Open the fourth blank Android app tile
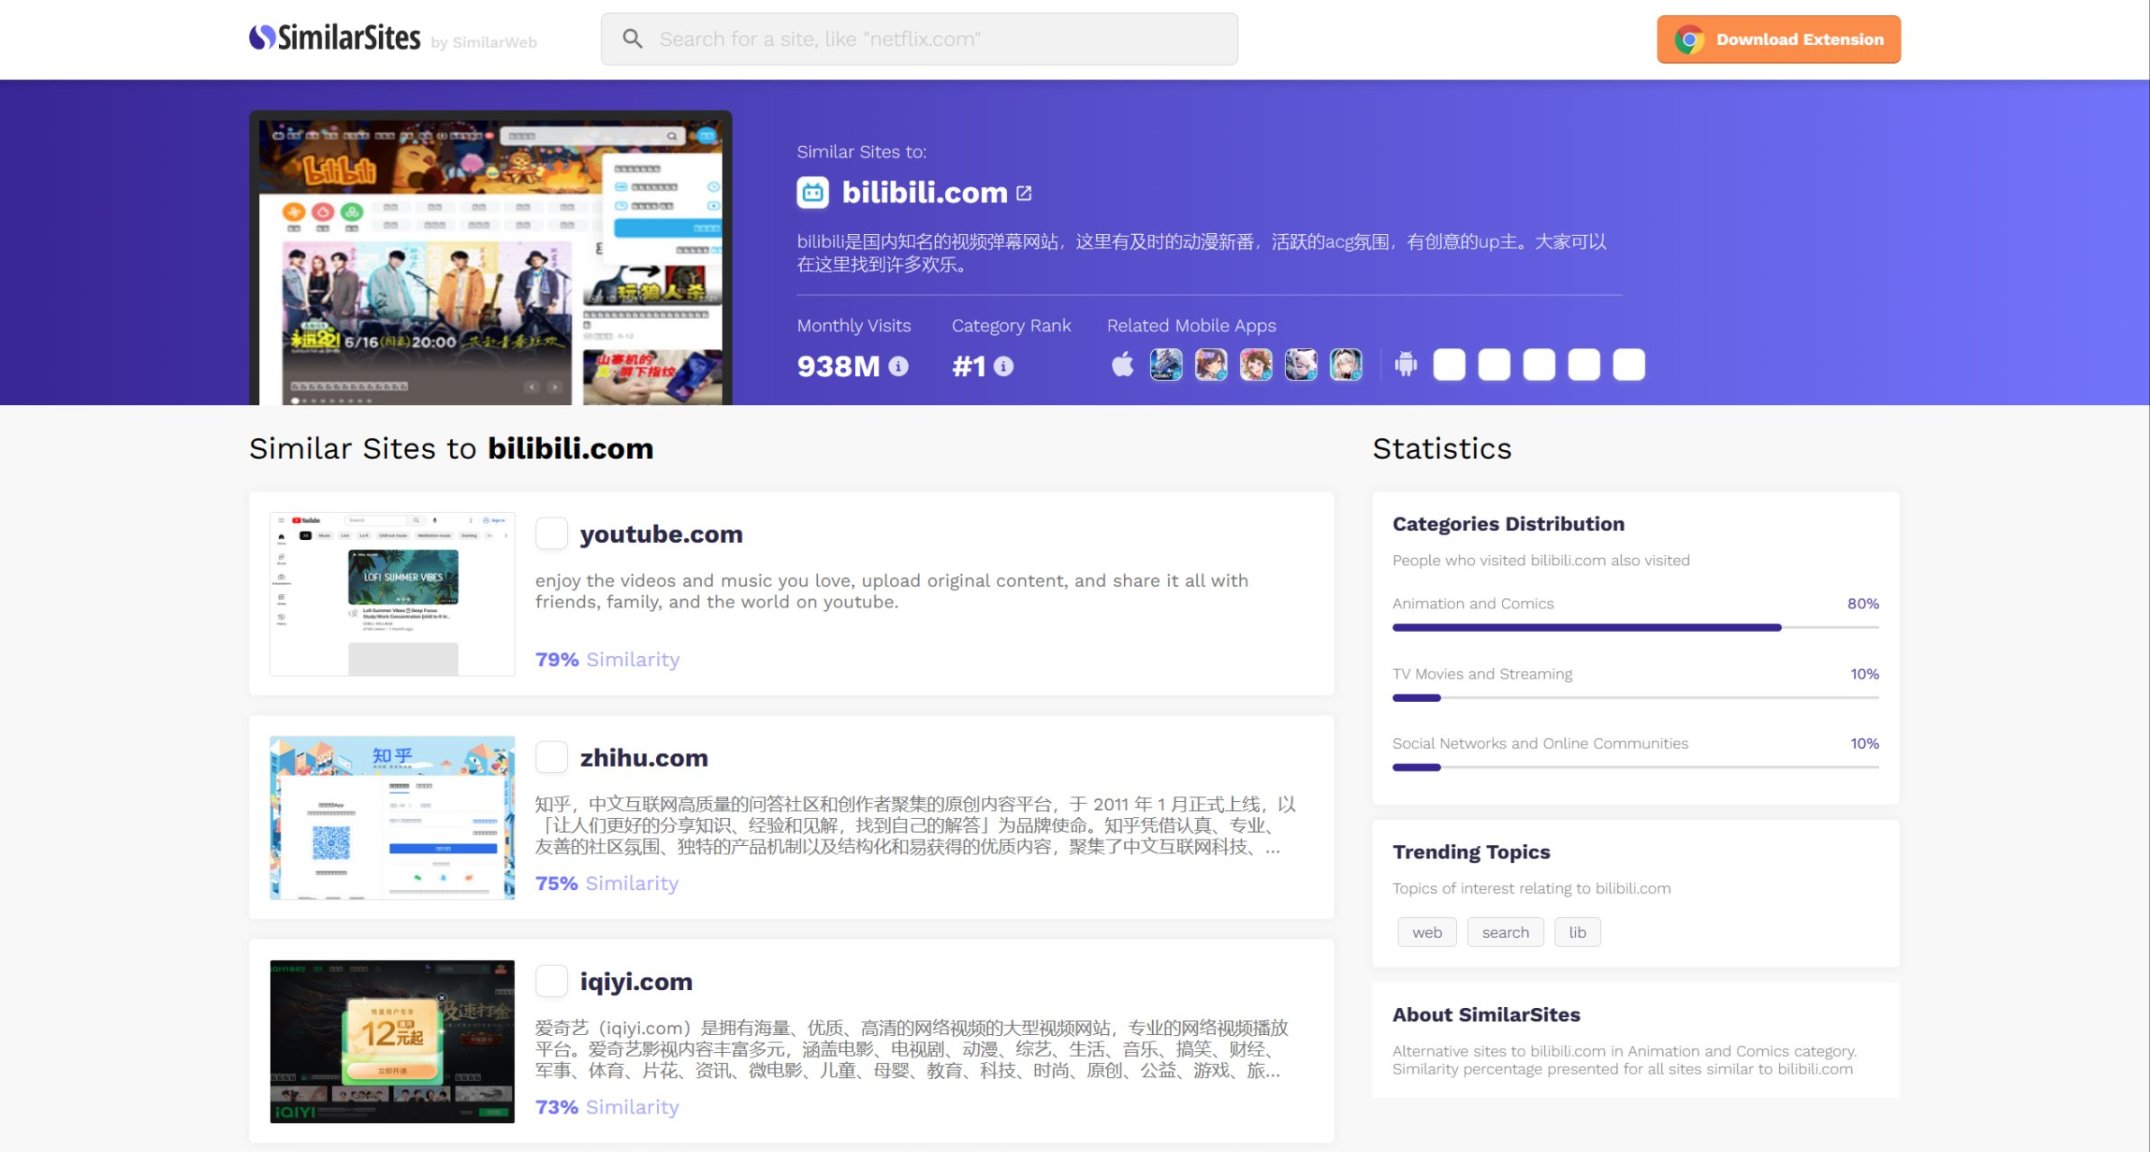Screen dimensions: 2150x1152 1584,365
